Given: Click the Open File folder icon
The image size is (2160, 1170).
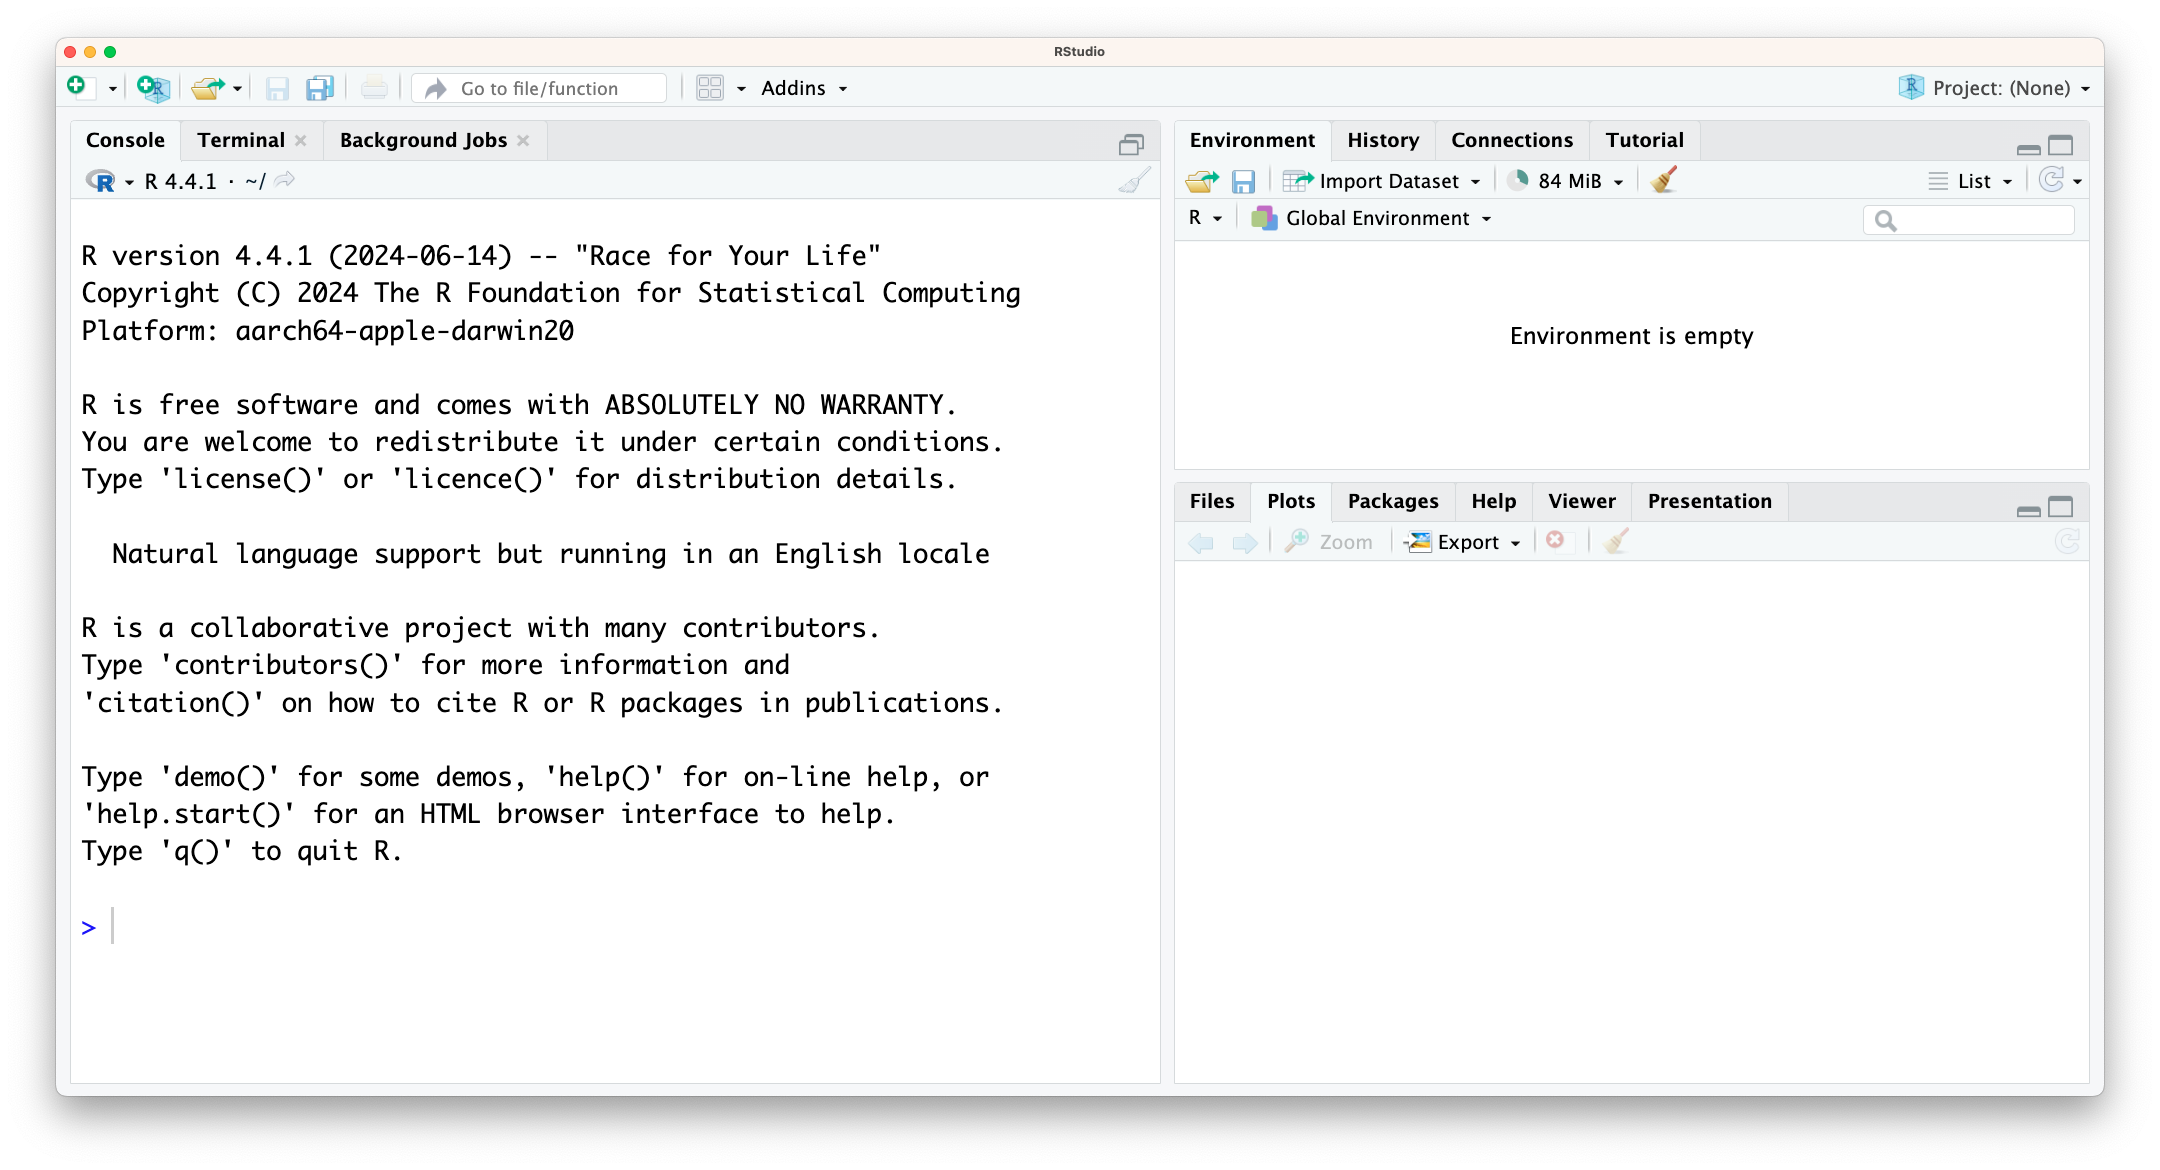Looking at the screenshot, I should tap(208, 88).
